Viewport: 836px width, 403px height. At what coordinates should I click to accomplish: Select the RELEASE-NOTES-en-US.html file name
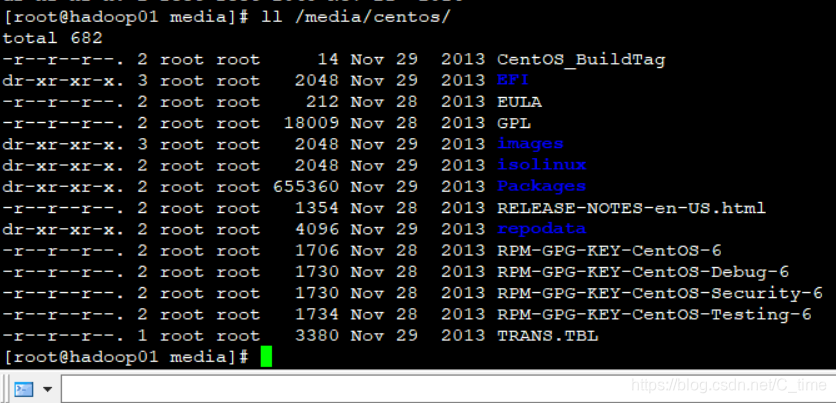[631, 207]
